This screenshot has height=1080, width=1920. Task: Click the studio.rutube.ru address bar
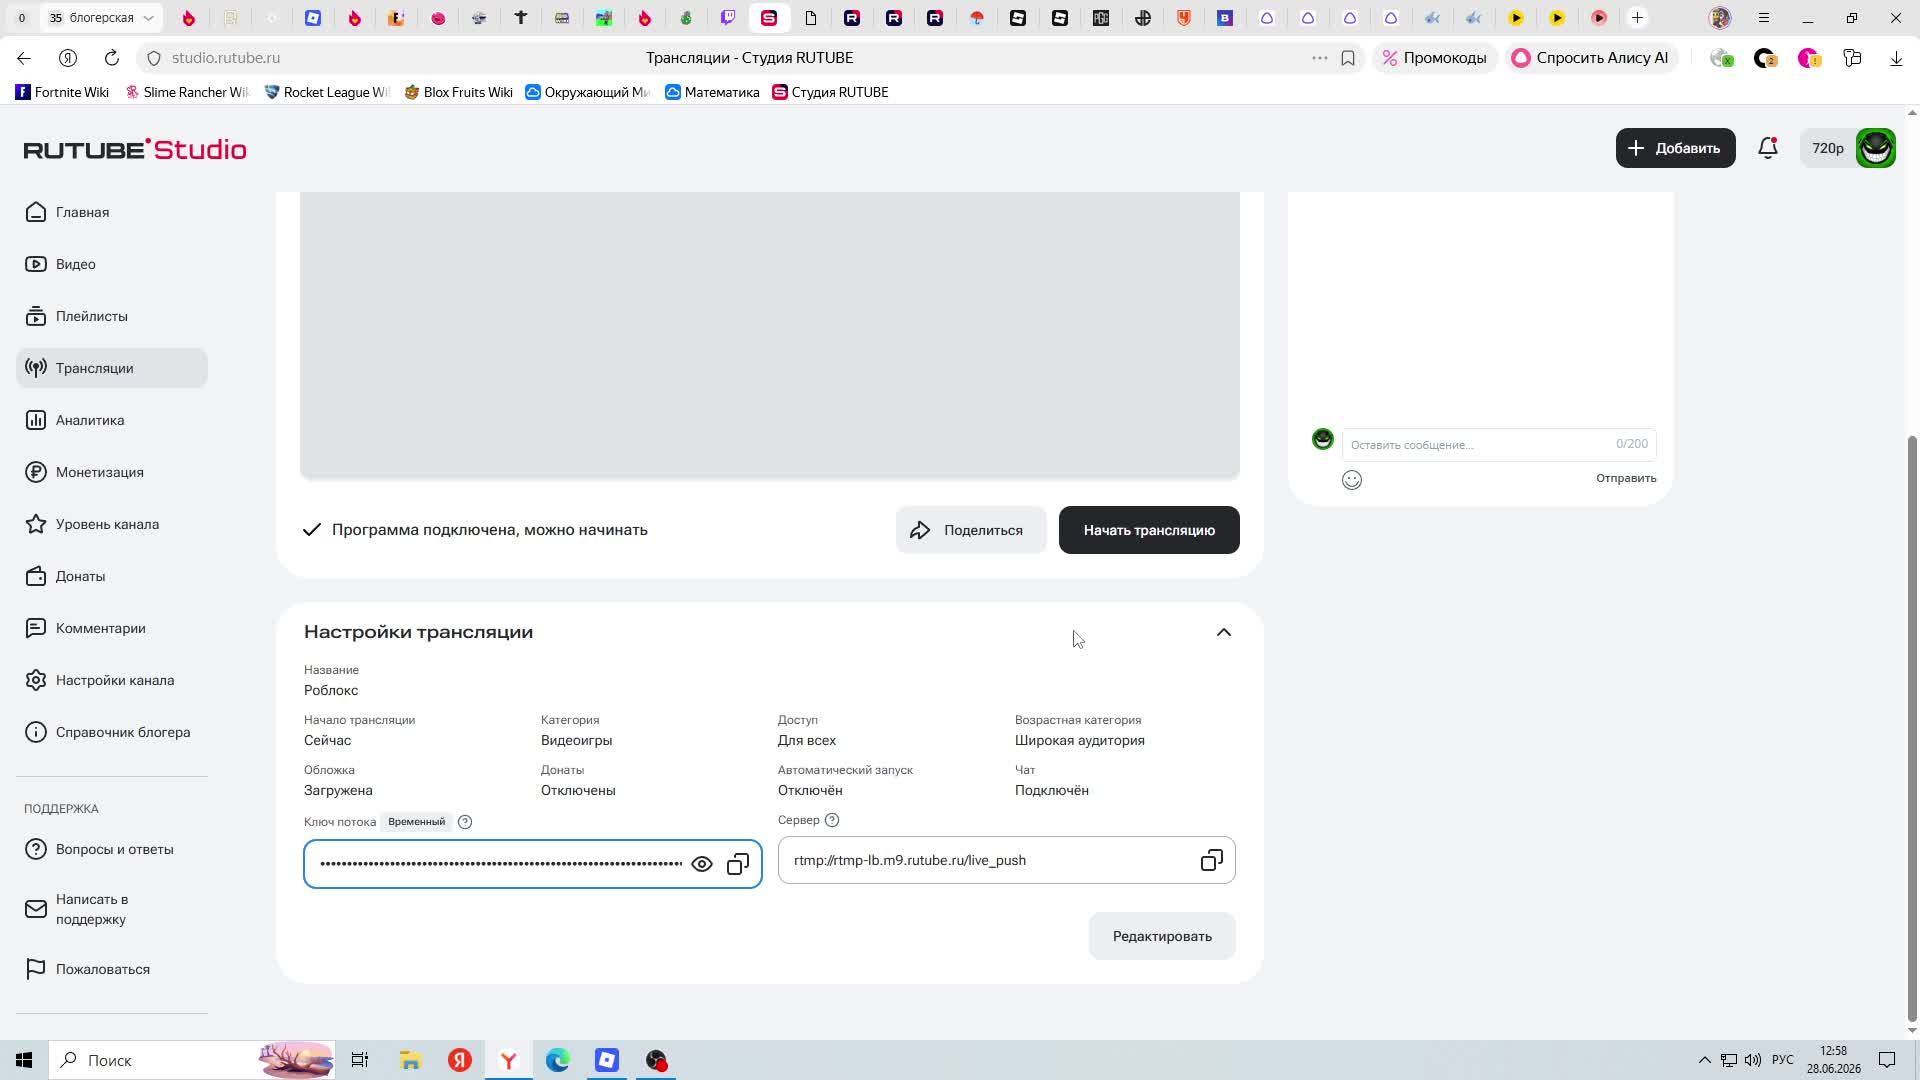[x=226, y=58]
